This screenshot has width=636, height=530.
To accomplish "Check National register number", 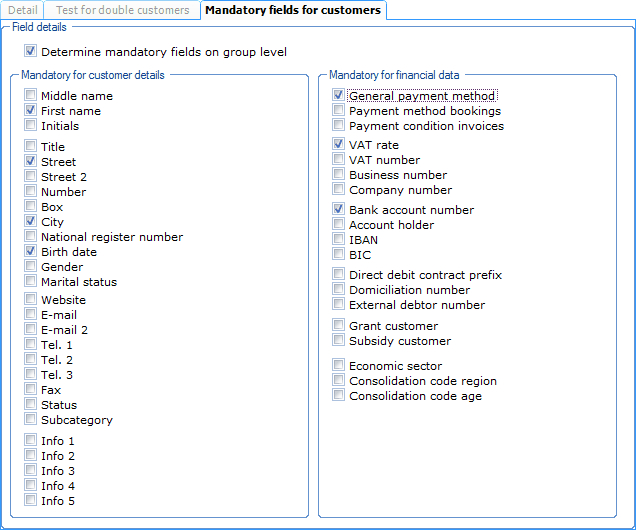I will pyautogui.click(x=31, y=237).
